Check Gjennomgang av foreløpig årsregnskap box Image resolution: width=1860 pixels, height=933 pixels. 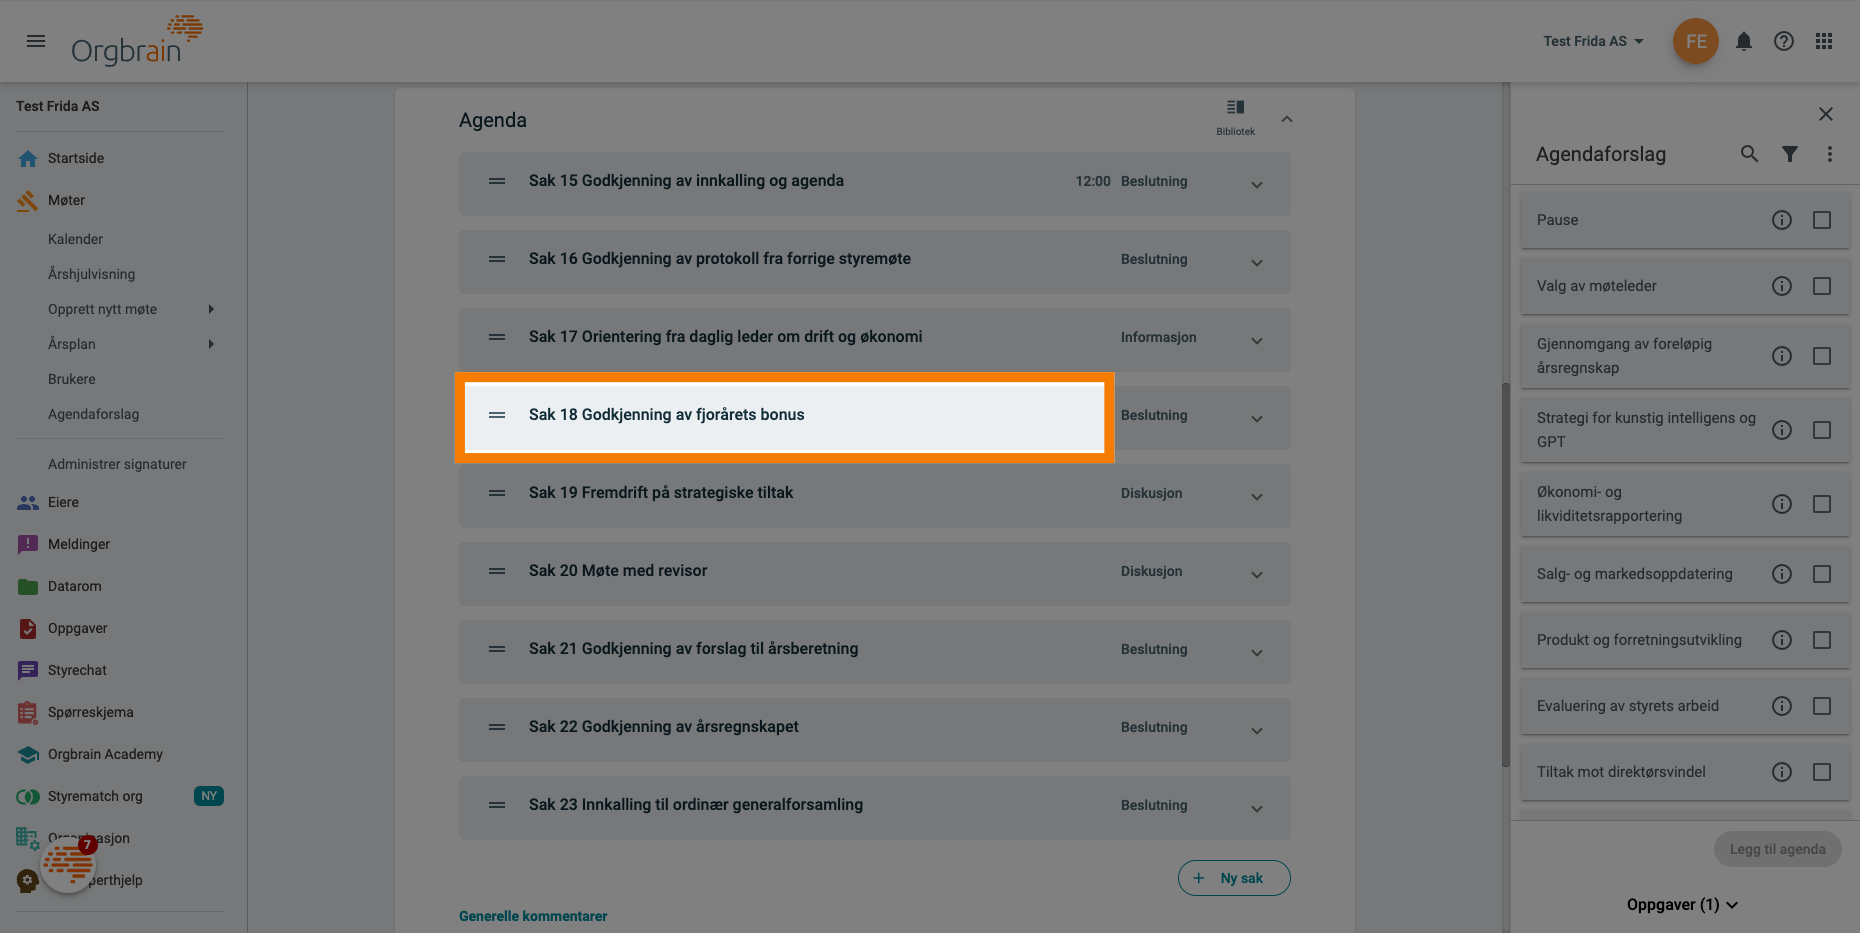coord(1822,356)
